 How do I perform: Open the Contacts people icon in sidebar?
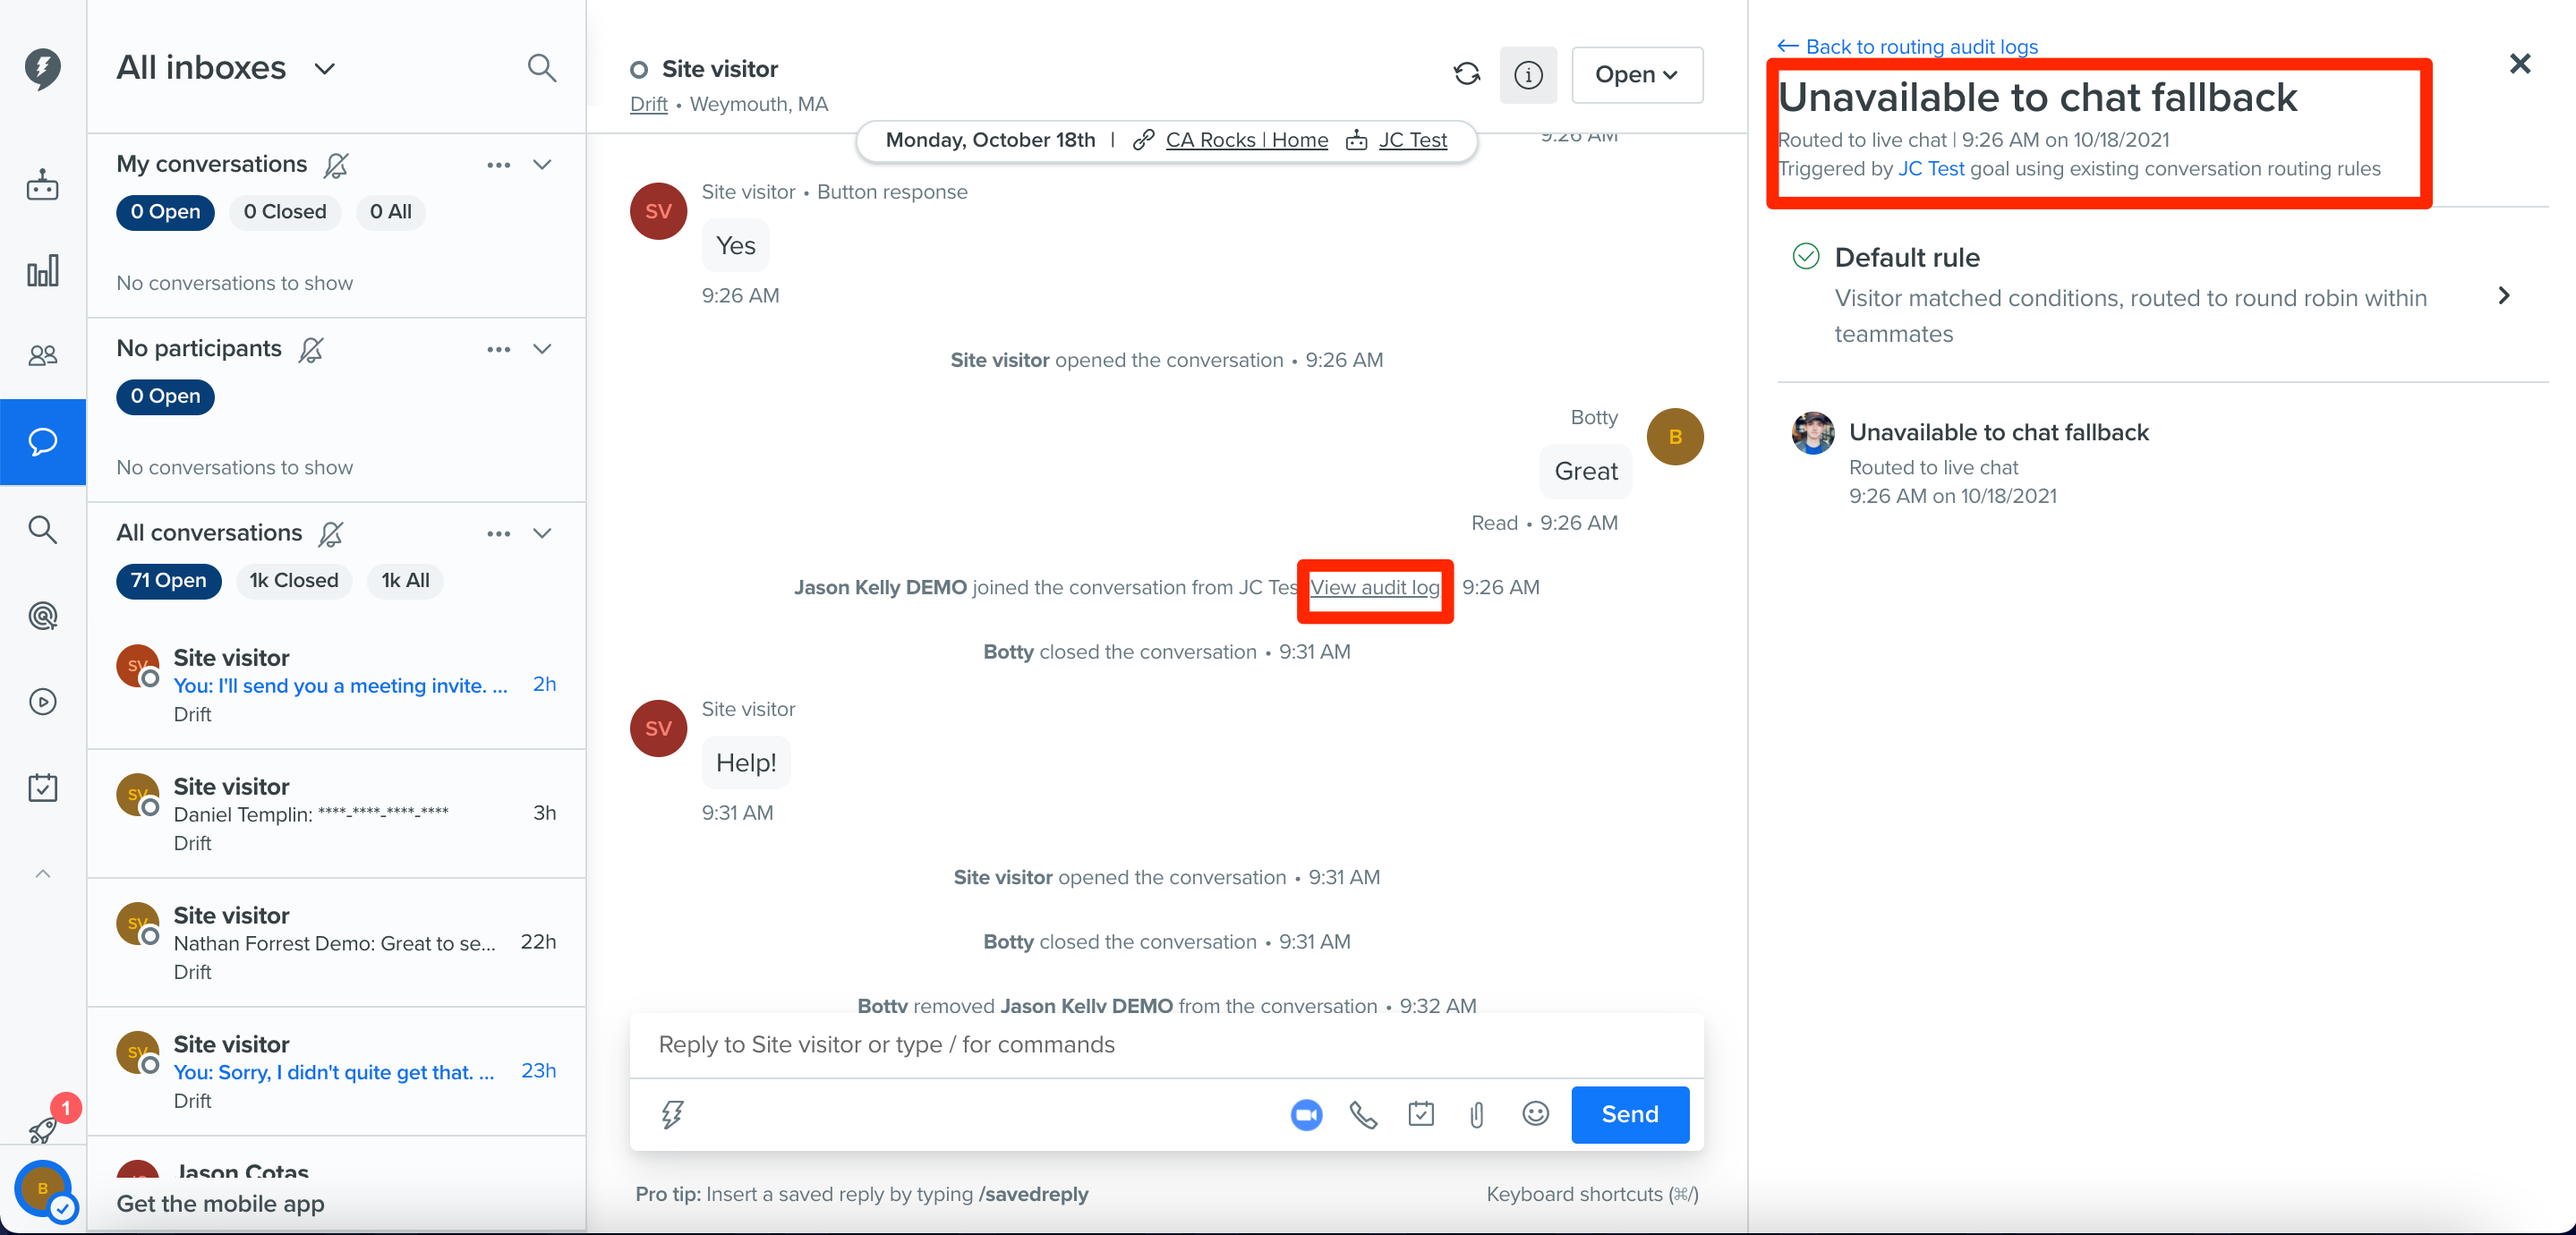(x=42, y=355)
